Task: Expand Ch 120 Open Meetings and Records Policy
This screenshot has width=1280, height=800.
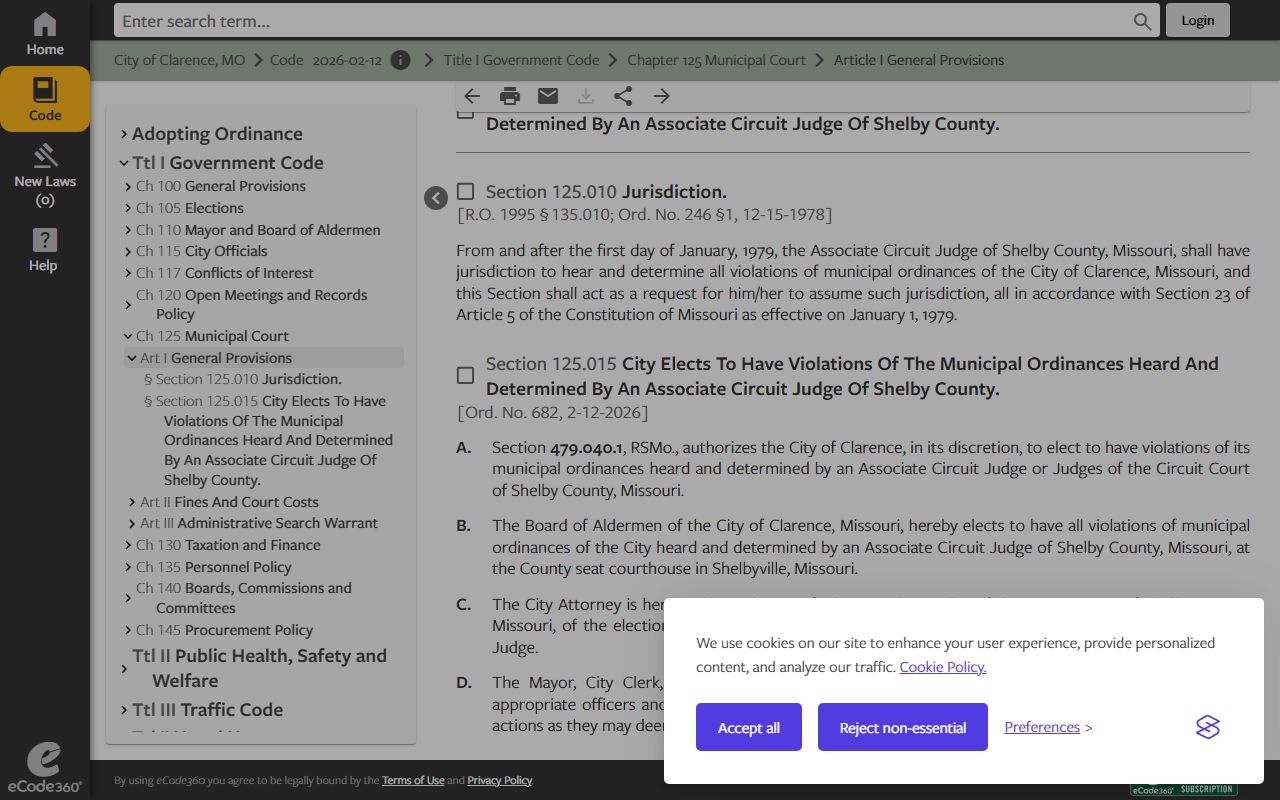Action: pos(128,304)
